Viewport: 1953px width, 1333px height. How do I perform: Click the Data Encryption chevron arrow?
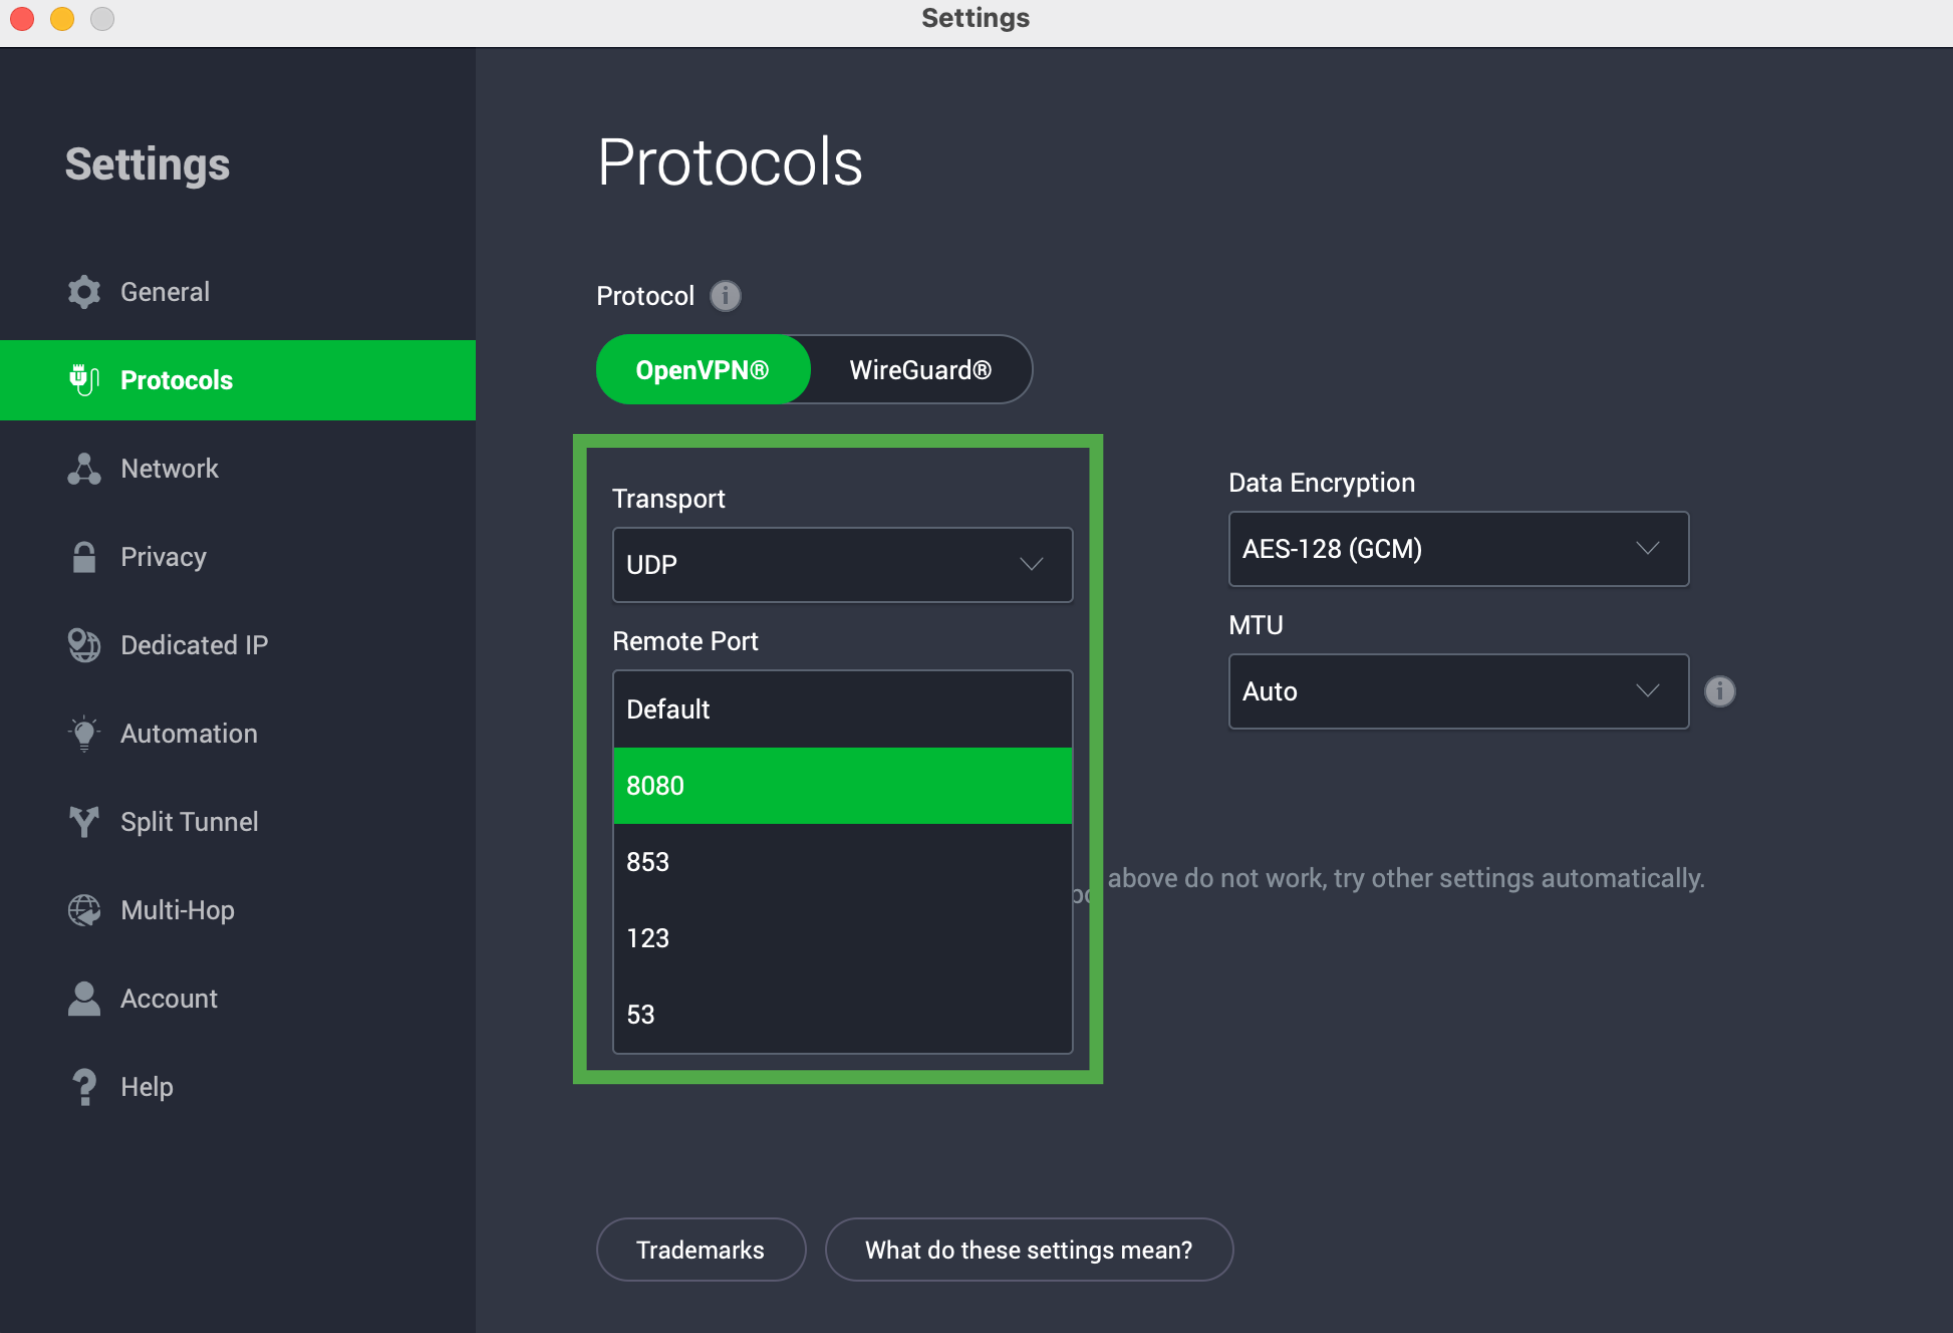(1647, 549)
